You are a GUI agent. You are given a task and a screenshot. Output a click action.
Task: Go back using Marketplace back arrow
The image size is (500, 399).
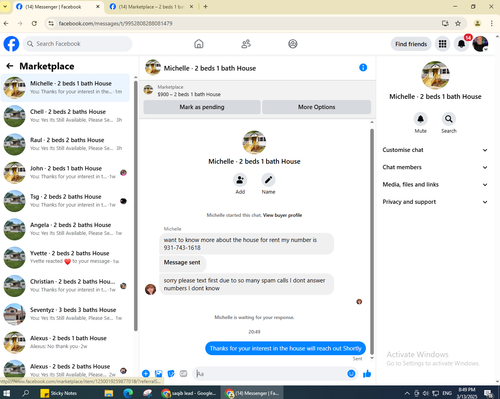coord(10,66)
